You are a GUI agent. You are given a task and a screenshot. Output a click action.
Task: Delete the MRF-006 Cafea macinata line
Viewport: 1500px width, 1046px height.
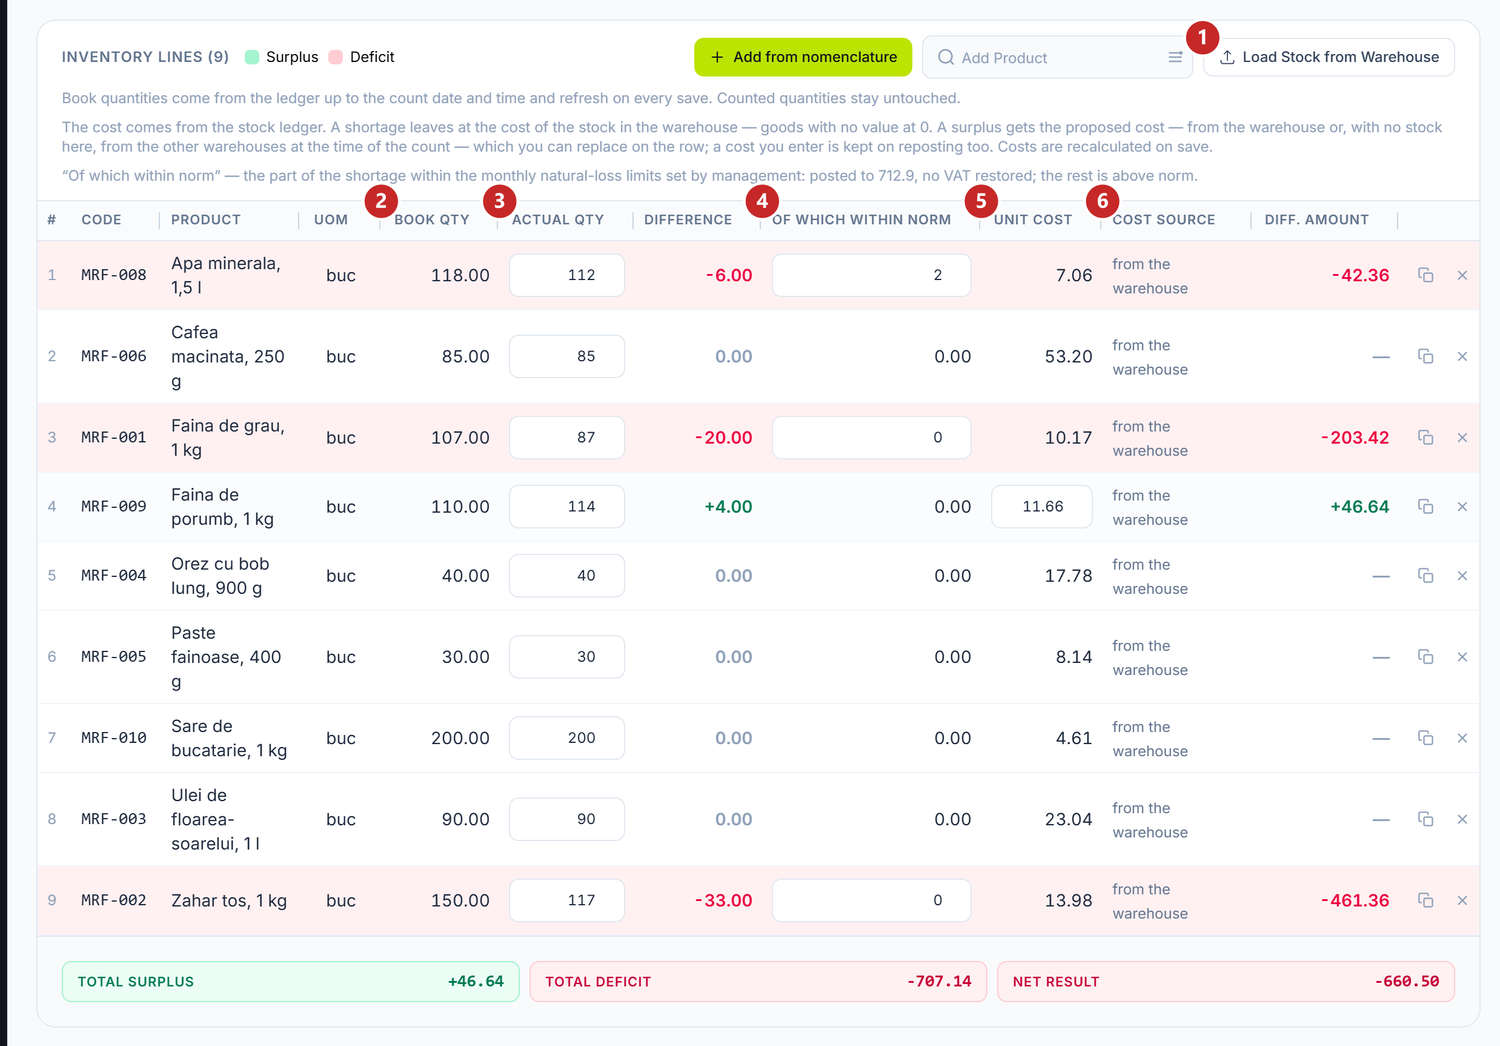coord(1462,356)
